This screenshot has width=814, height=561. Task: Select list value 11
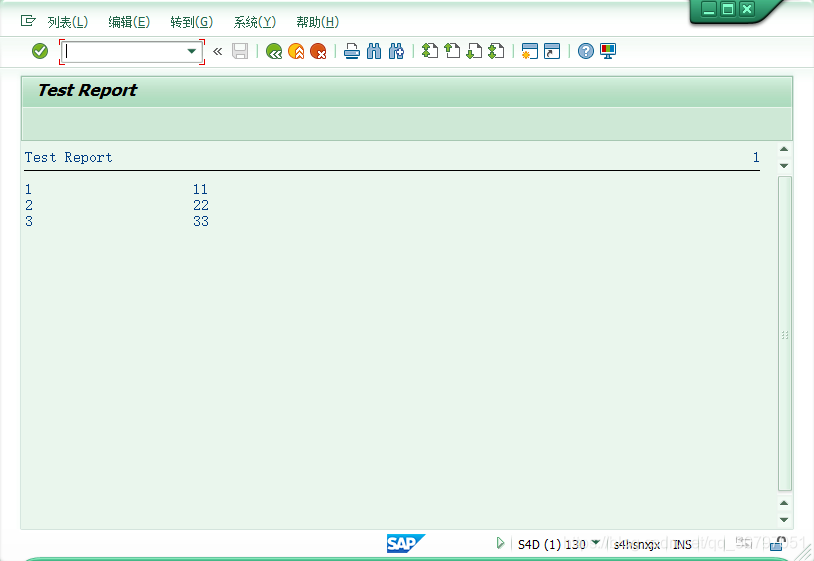200,189
